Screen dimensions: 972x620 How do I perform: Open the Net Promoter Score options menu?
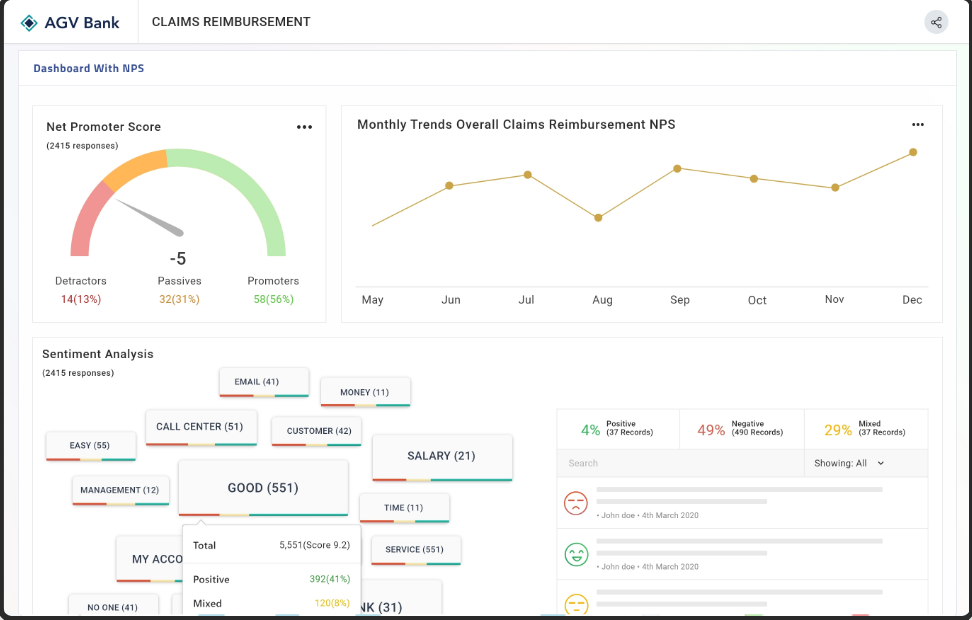(x=304, y=126)
